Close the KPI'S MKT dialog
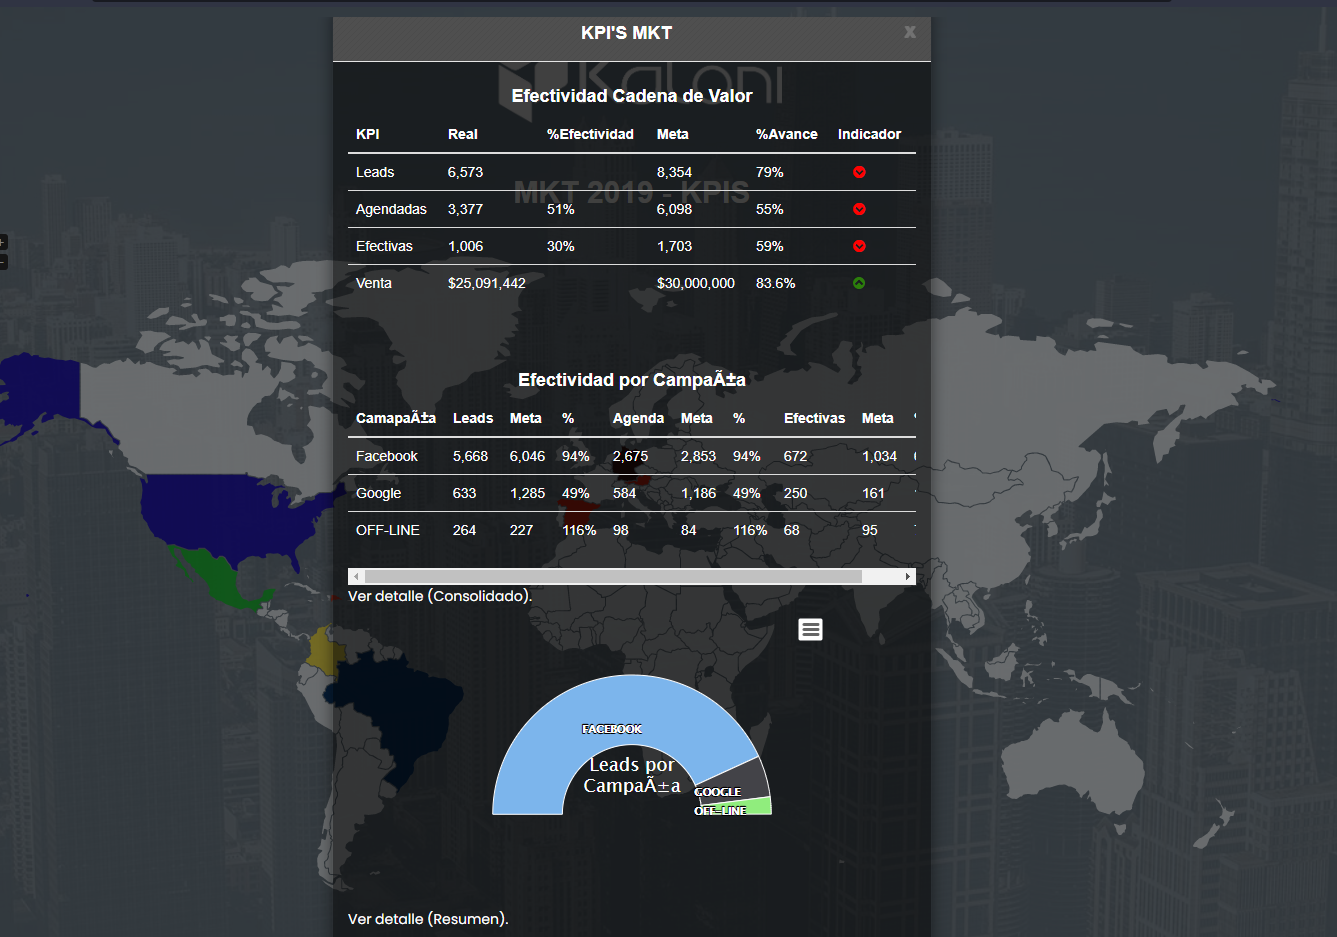The image size is (1337, 937). (x=910, y=32)
